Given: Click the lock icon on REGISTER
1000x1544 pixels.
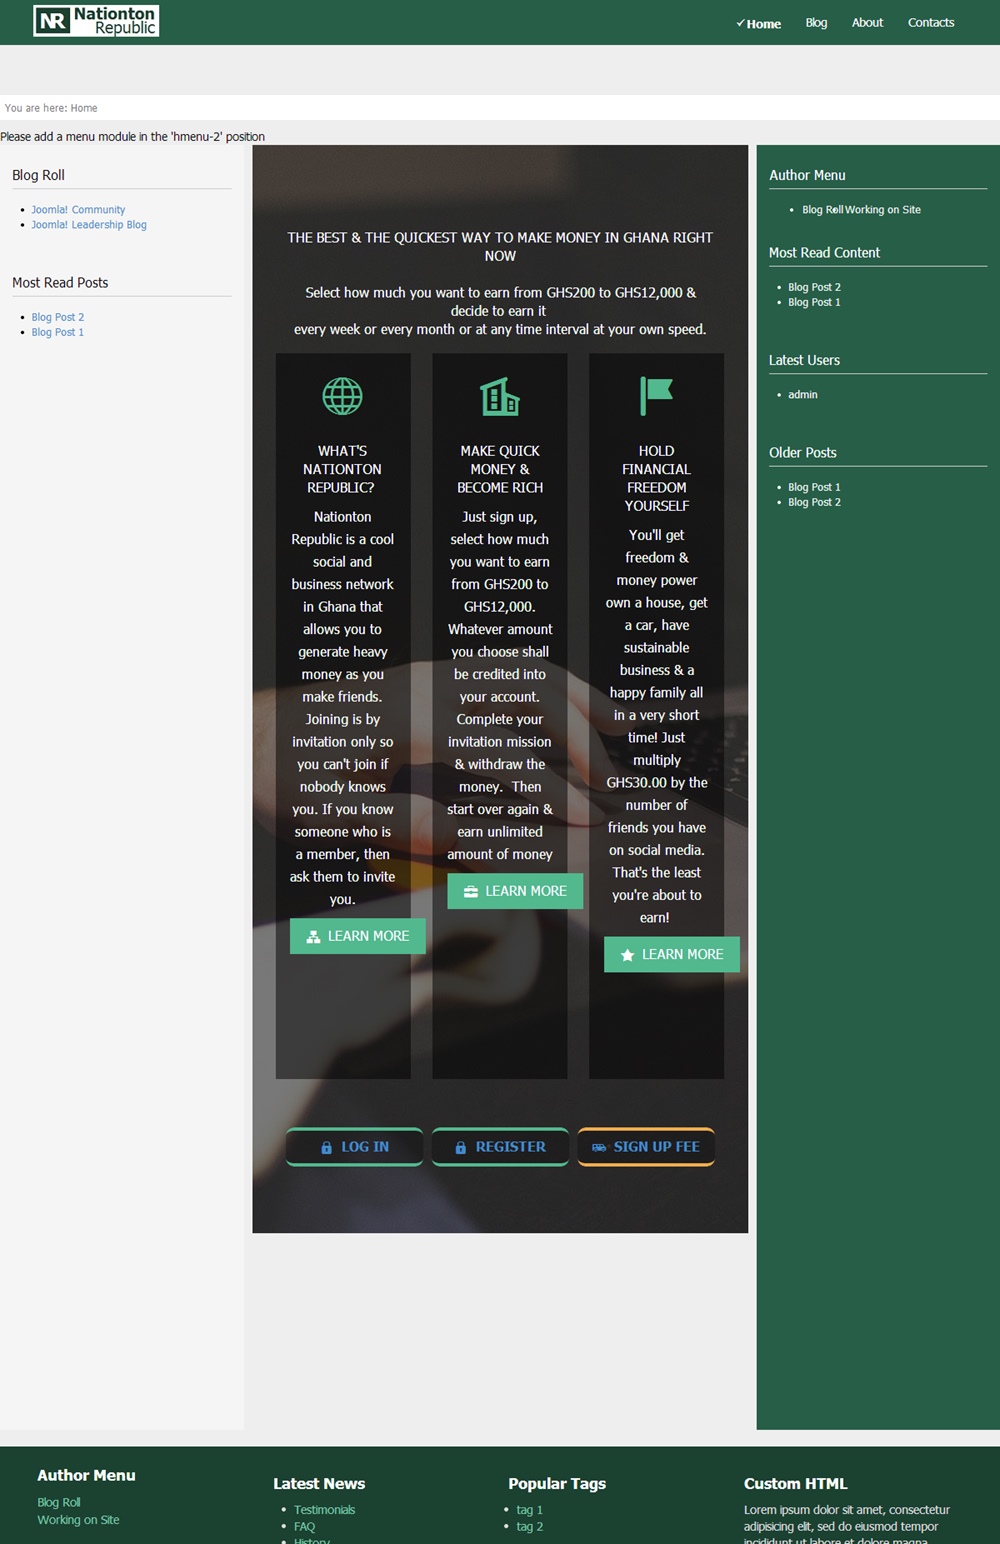Looking at the screenshot, I should (460, 1148).
